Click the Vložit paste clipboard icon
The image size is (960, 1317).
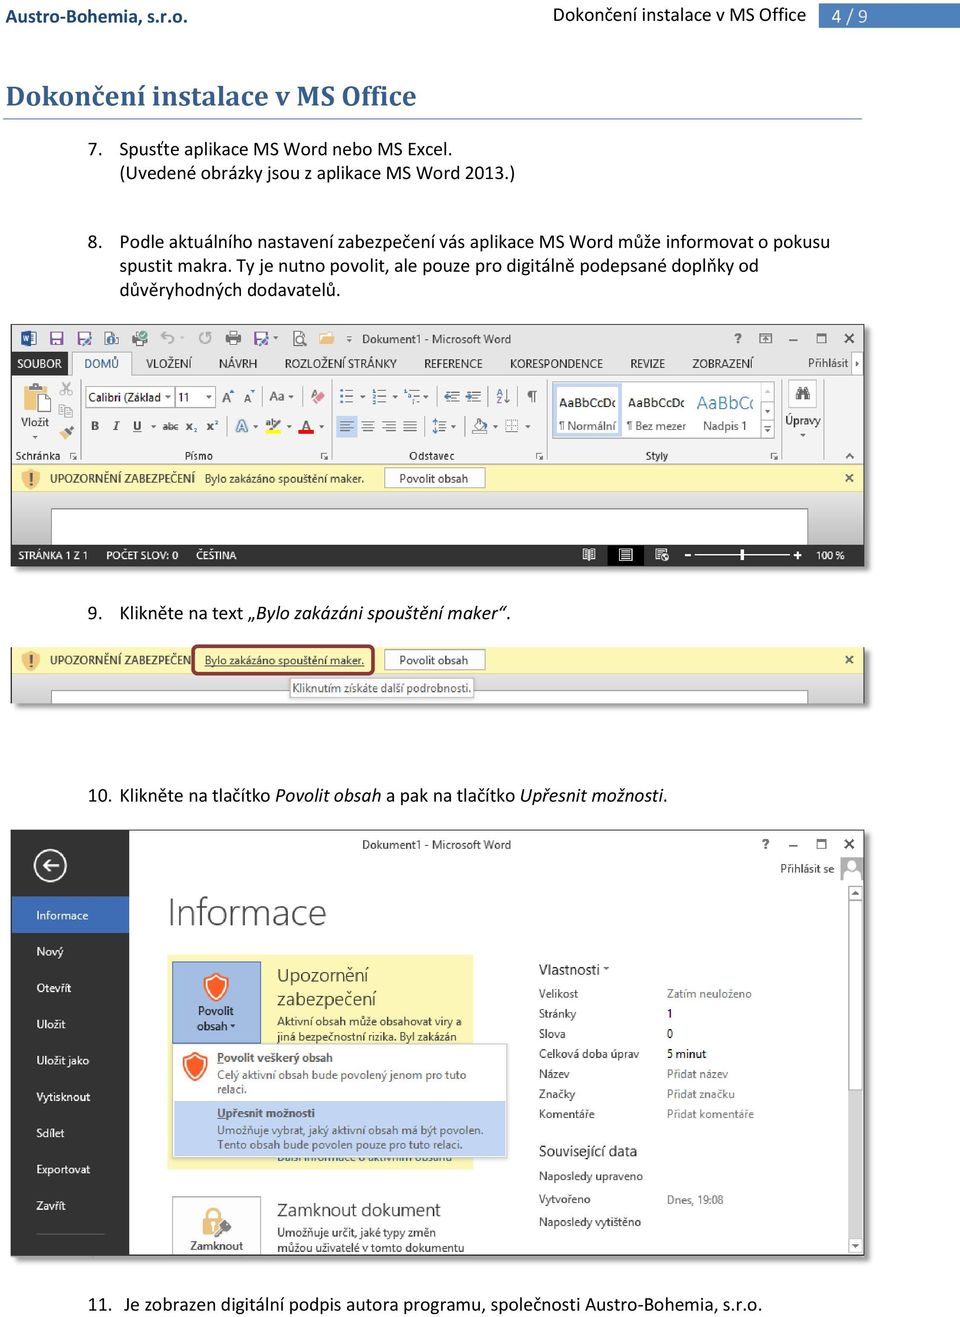pyautogui.click(x=36, y=398)
